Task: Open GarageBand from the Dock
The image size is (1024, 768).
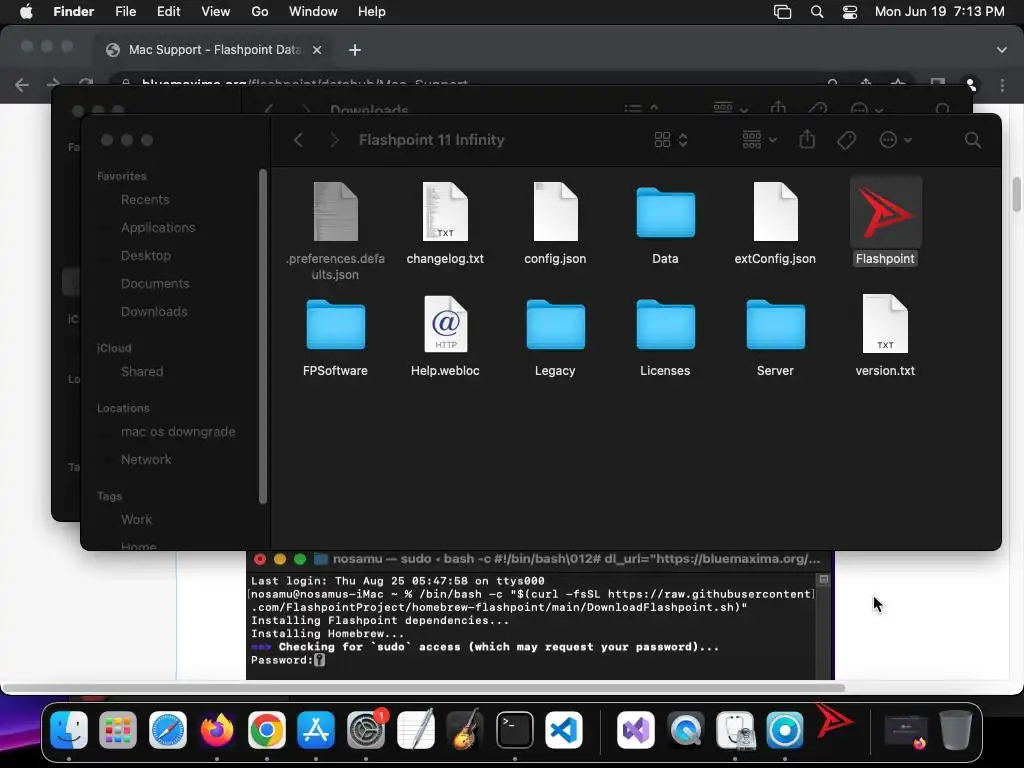Action: click(465, 729)
